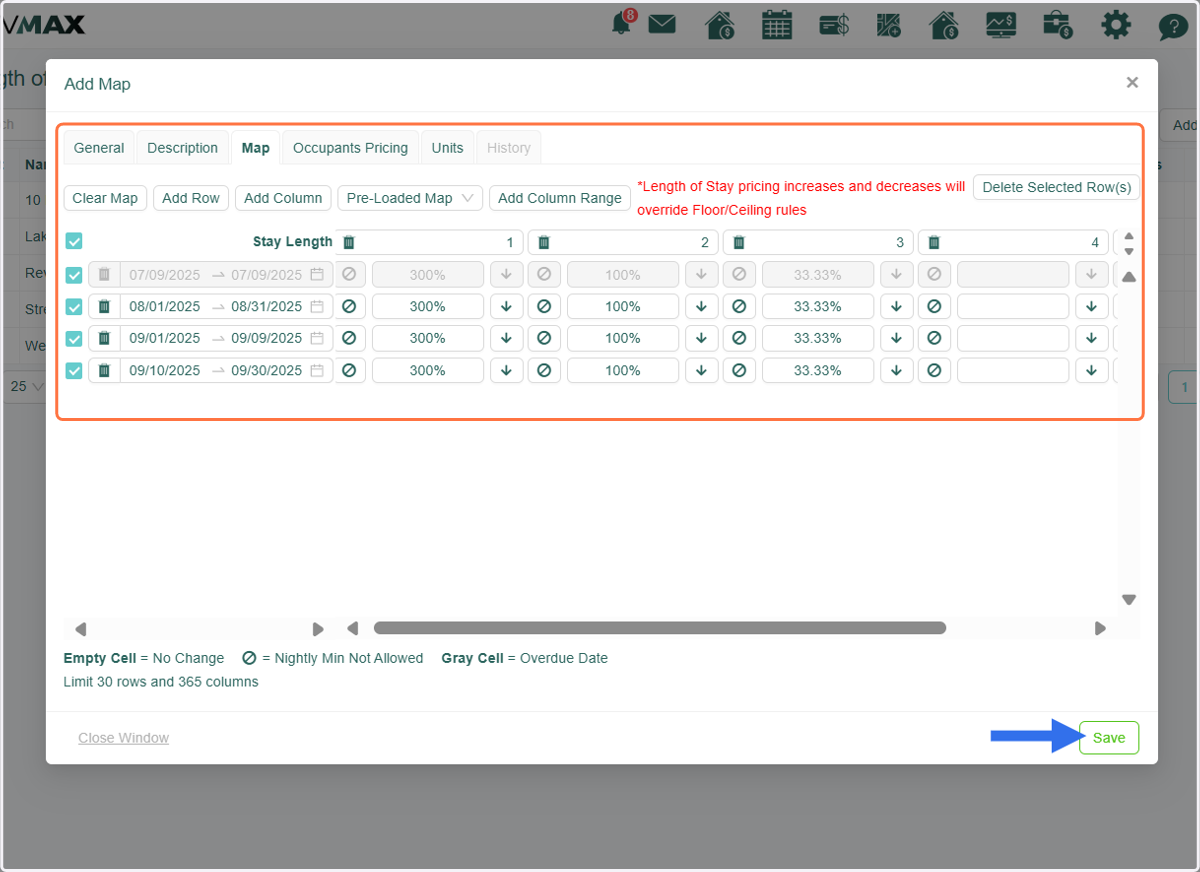Click the Add Column button
1200x872 pixels.
tap(283, 198)
